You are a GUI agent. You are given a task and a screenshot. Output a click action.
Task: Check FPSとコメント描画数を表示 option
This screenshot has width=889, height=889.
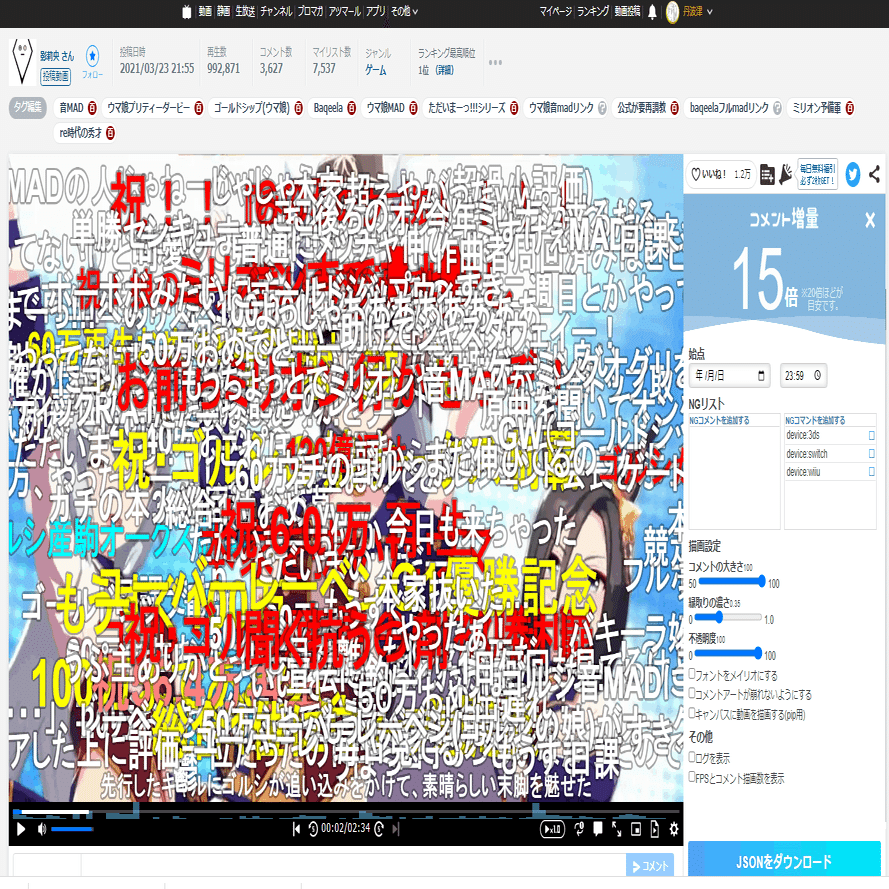692,777
